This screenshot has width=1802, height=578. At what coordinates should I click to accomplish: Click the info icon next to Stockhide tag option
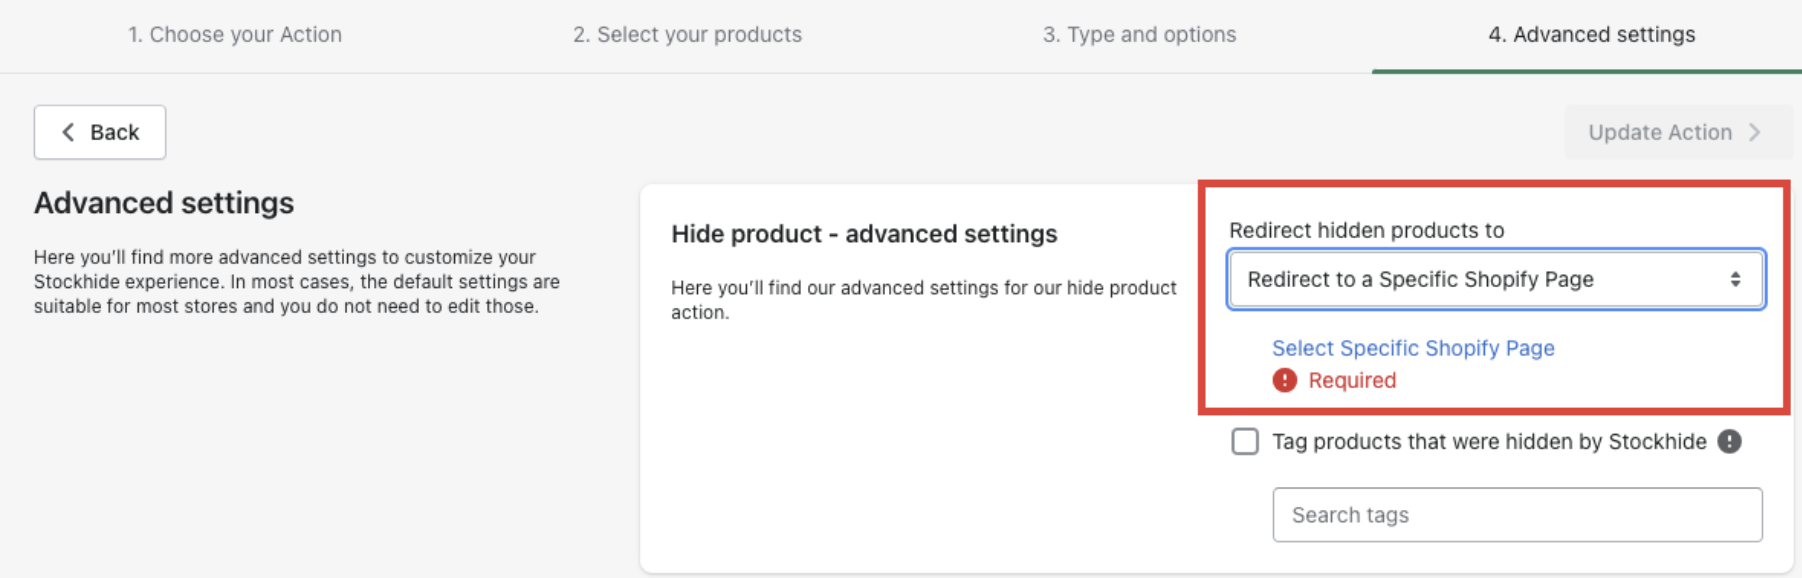pyautogui.click(x=1729, y=441)
